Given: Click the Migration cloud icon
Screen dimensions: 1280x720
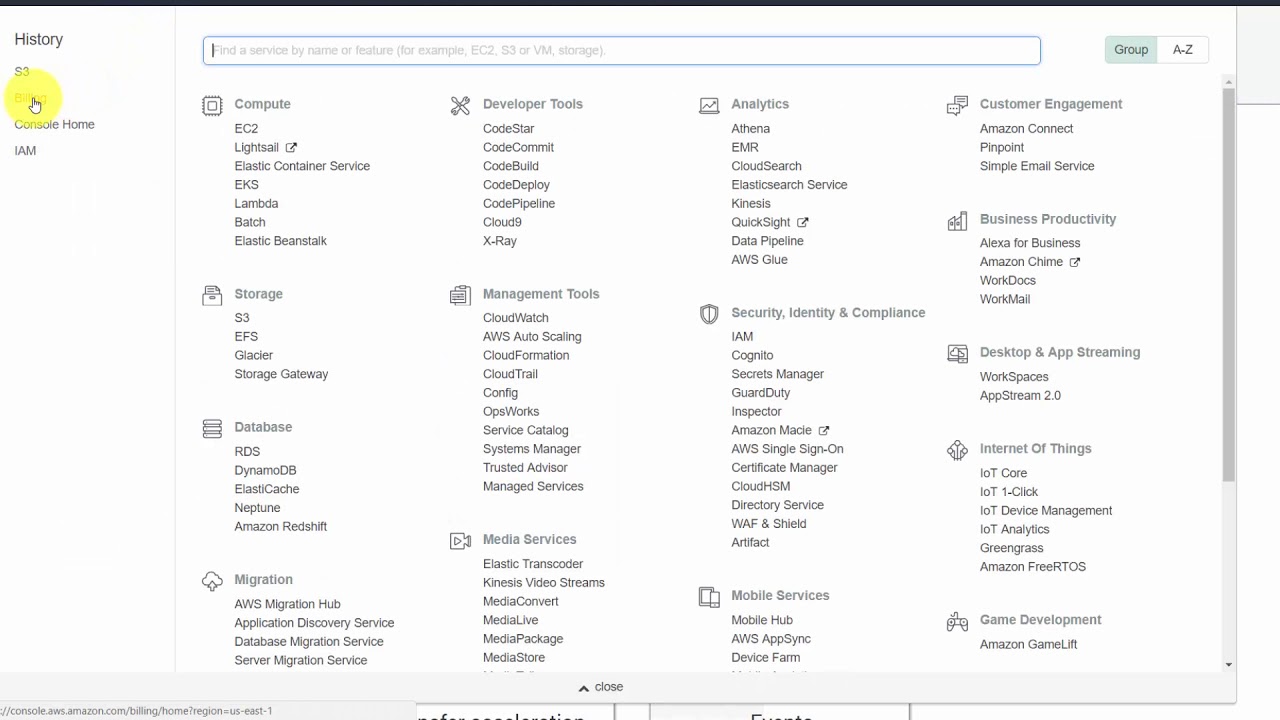Looking at the screenshot, I should (x=212, y=581).
